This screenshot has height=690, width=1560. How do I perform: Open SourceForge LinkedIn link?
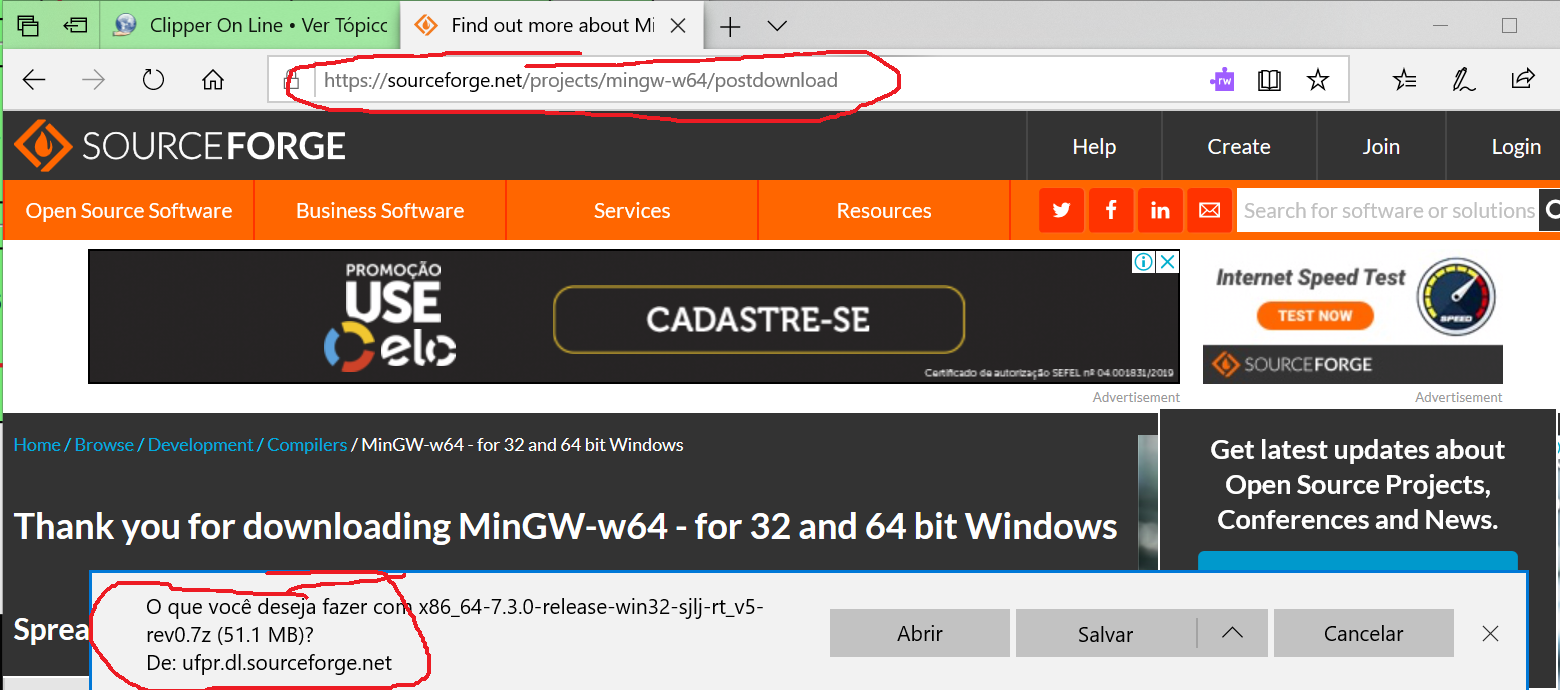[1160, 210]
